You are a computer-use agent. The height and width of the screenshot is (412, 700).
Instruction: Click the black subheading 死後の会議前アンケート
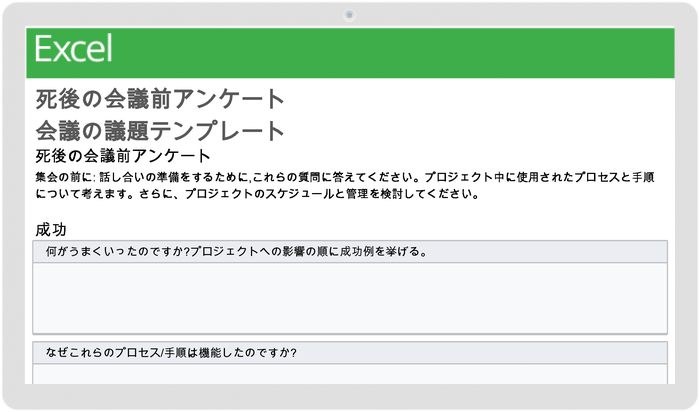point(123,156)
